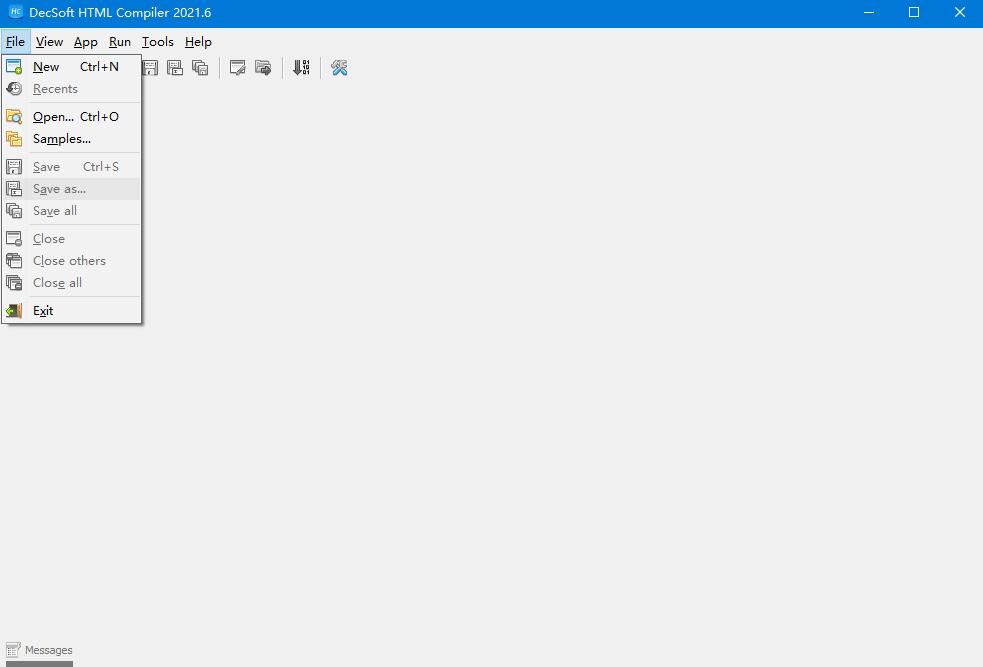
Task: Select the Save as... menu entry
Action: click(71, 189)
